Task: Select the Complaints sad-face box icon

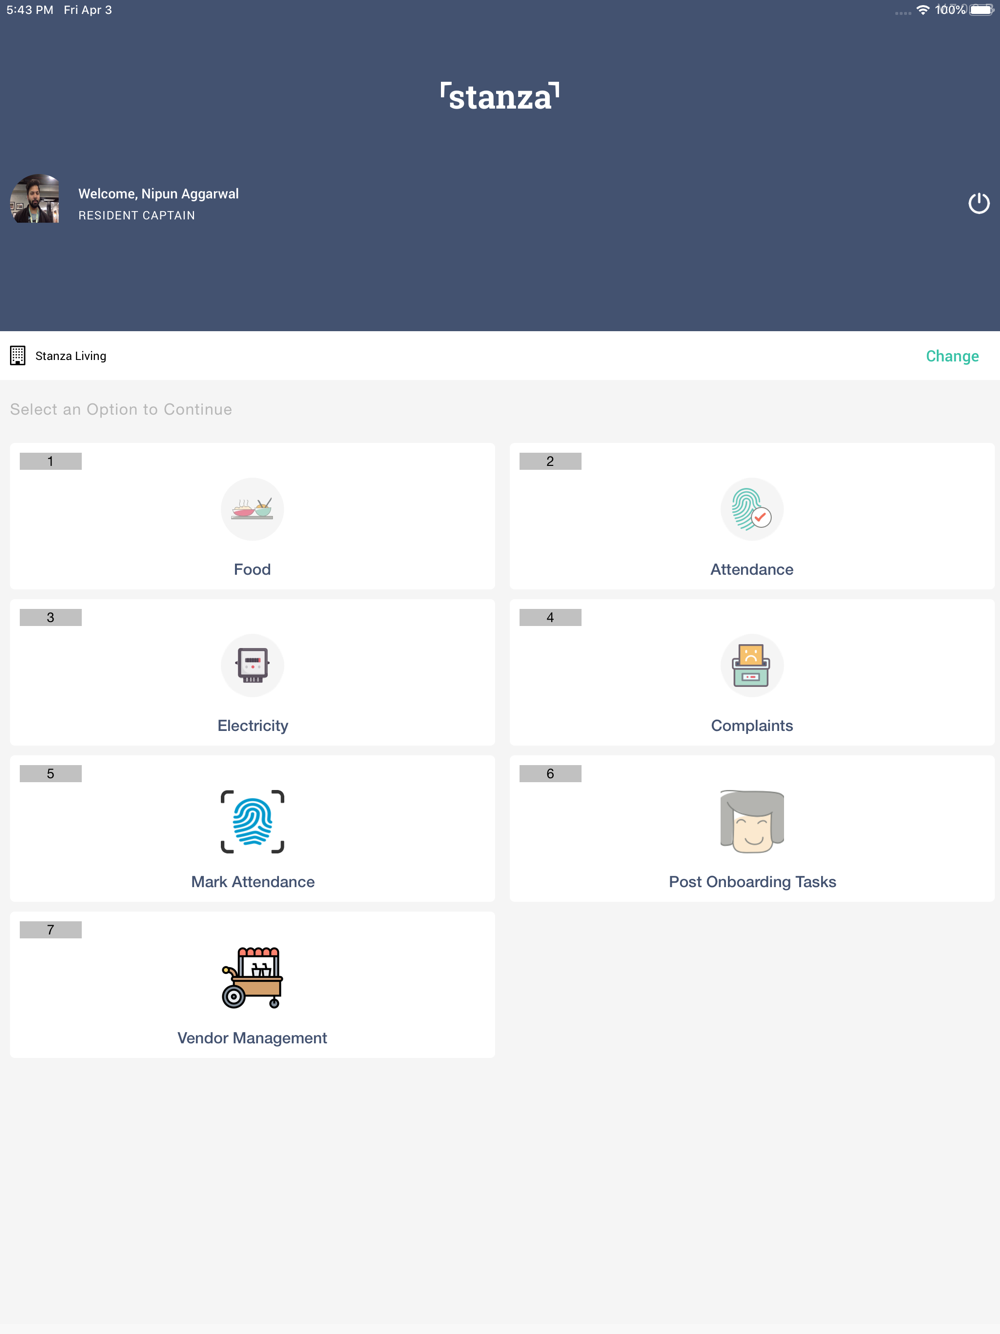Action: pos(752,666)
